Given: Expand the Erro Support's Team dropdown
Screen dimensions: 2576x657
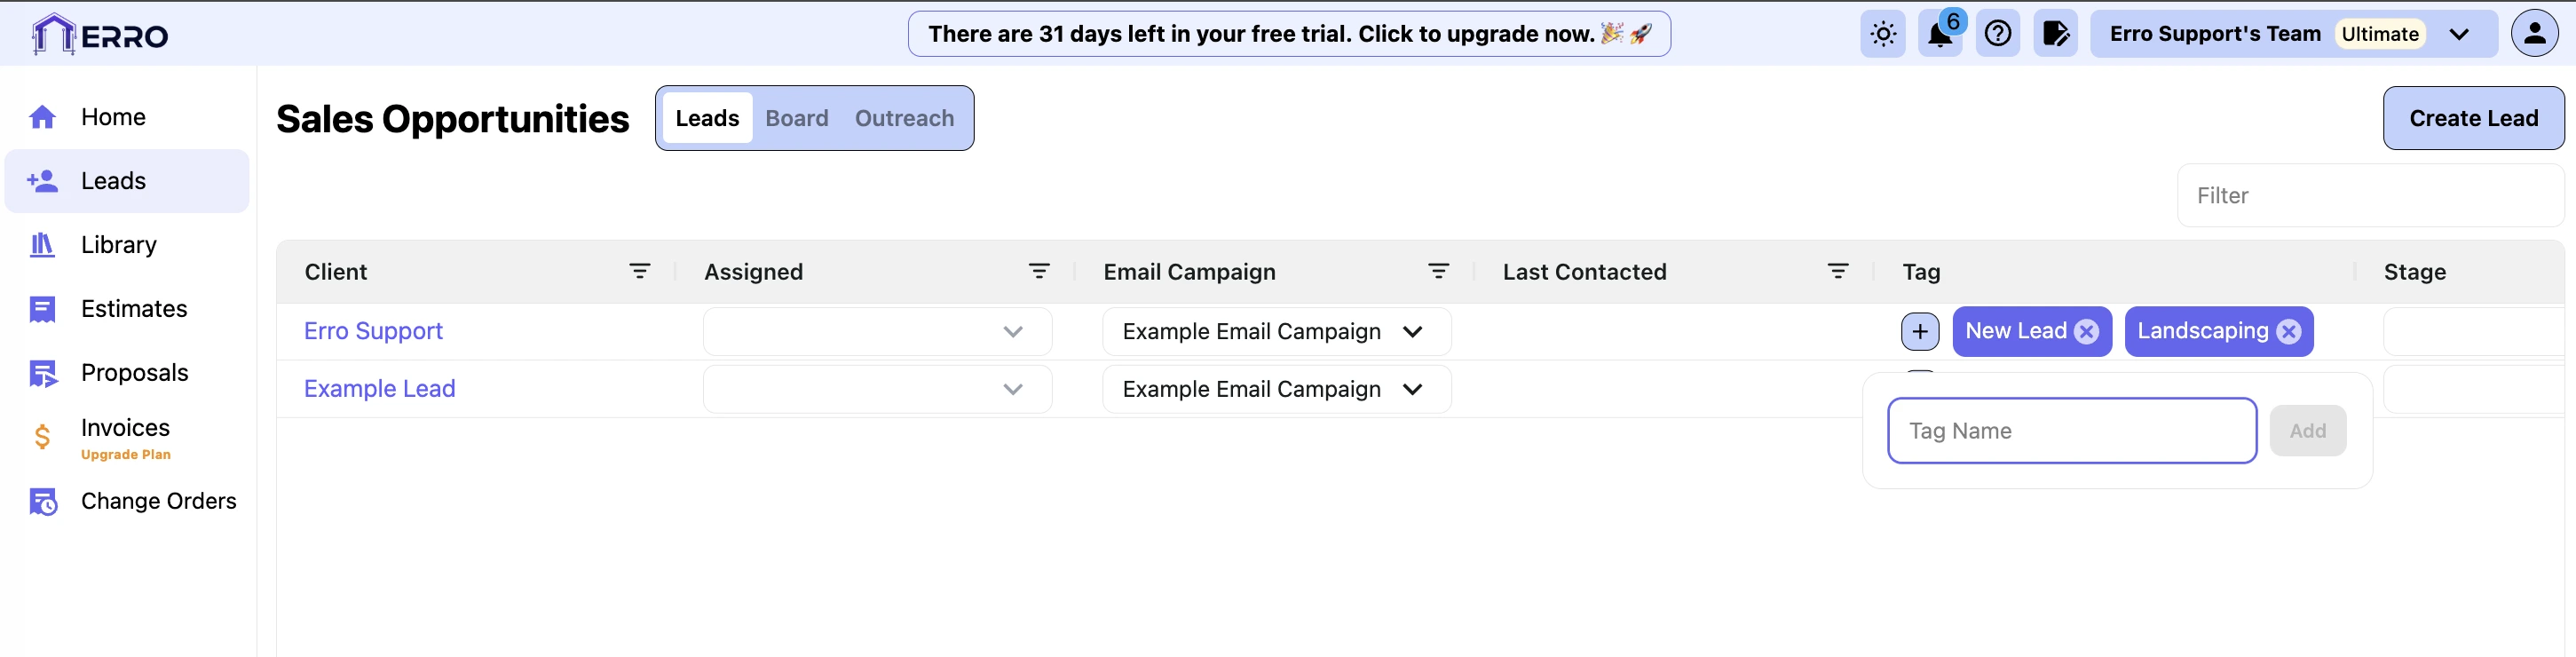Looking at the screenshot, I should 2459,34.
